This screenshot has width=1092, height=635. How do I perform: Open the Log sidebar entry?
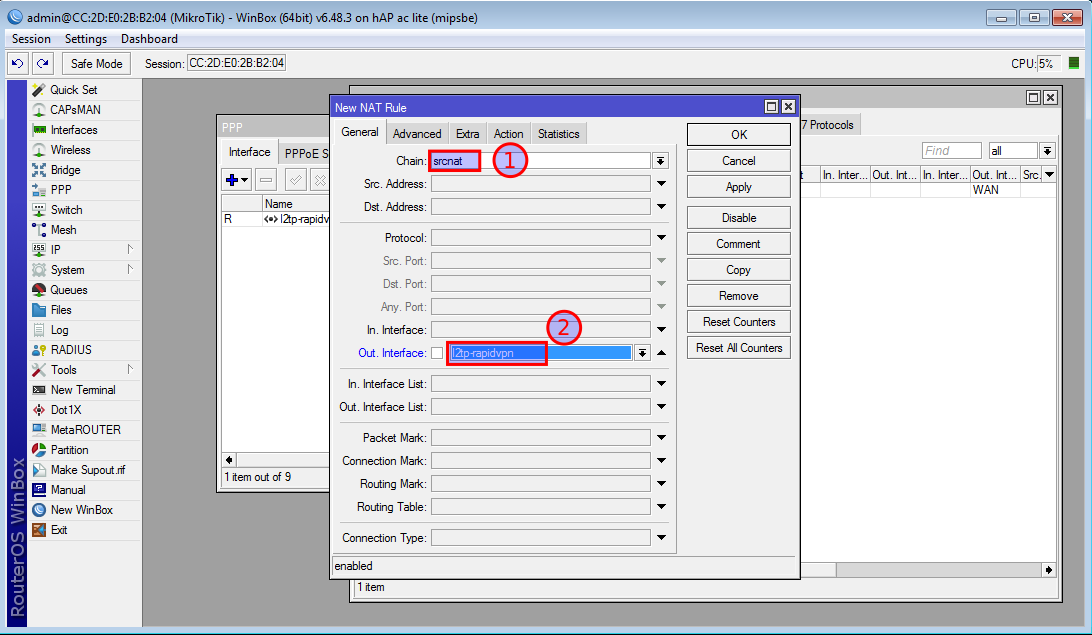59,330
